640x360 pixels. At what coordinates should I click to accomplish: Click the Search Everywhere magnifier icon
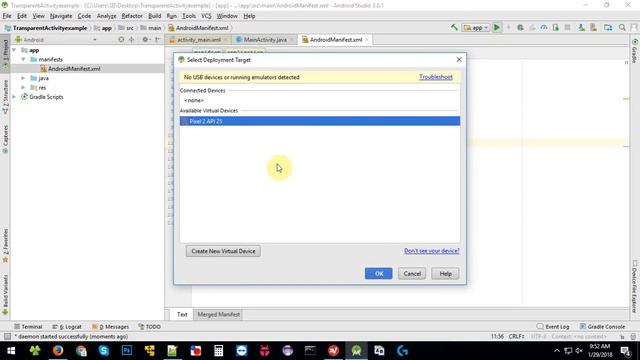622,28
